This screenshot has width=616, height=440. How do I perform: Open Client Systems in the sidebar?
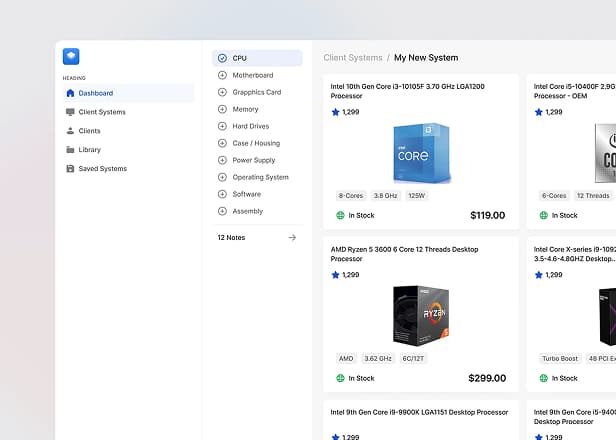click(101, 112)
